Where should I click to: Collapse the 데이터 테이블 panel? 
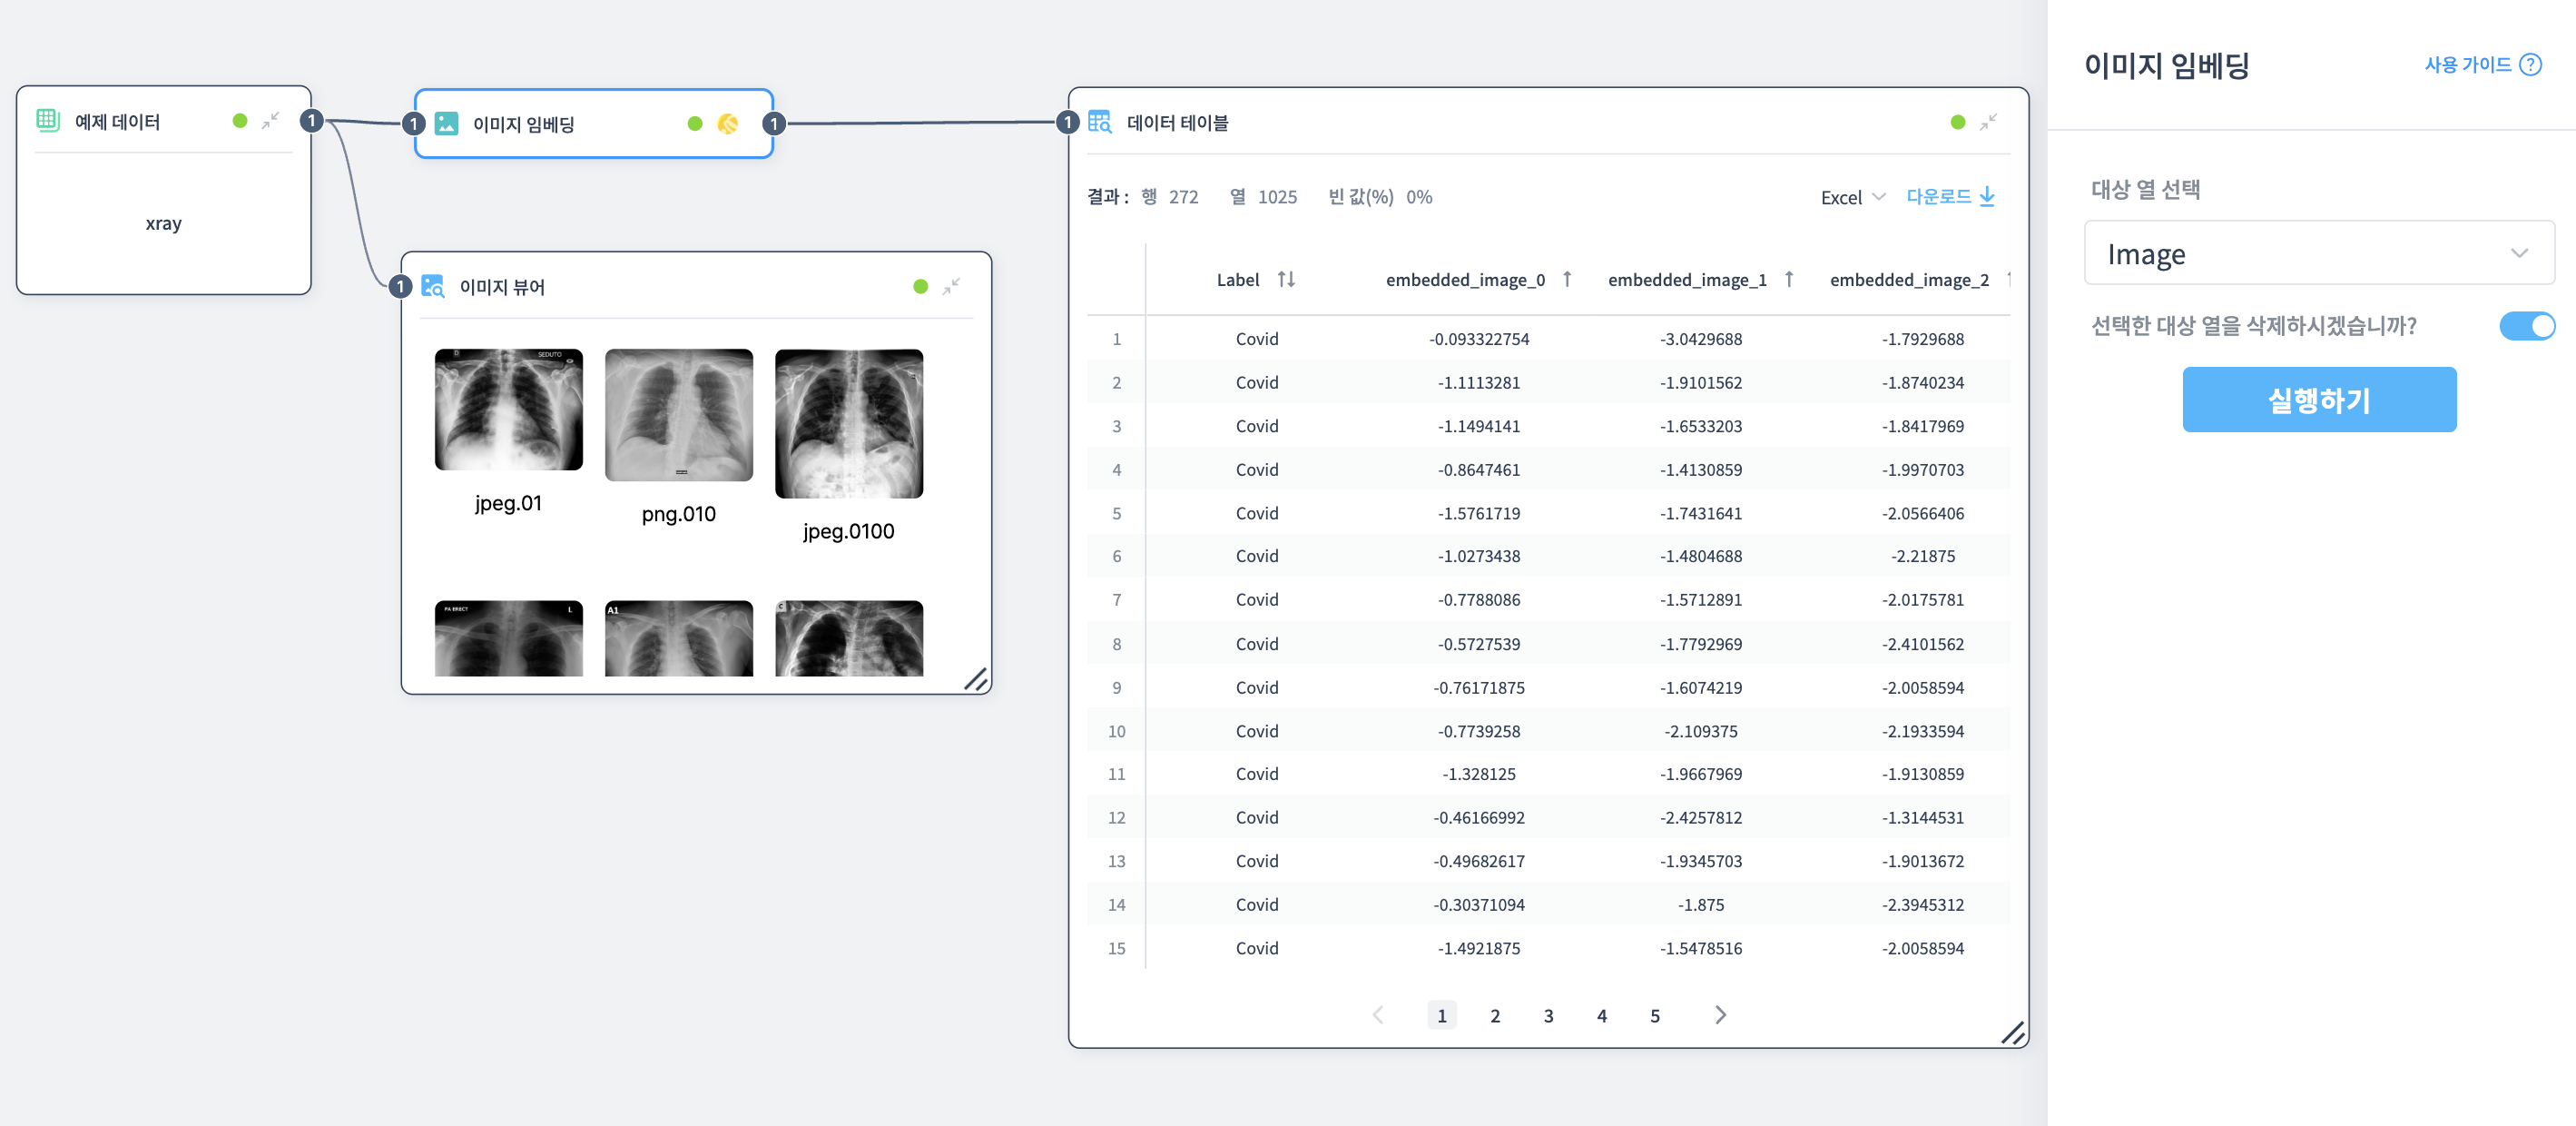click(x=1988, y=122)
